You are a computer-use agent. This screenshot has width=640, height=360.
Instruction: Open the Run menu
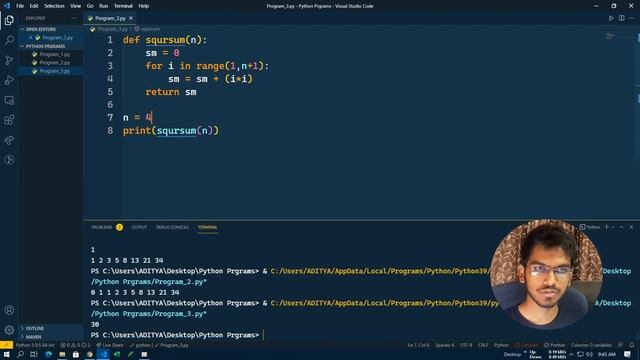(x=104, y=6)
